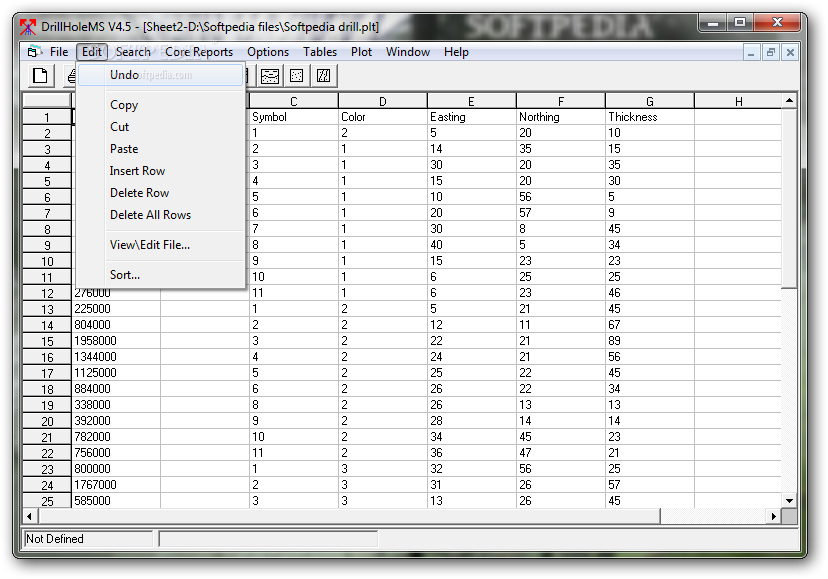Select column C header
Image resolution: width=828 pixels, height=579 pixels.
[x=294, y=101]
